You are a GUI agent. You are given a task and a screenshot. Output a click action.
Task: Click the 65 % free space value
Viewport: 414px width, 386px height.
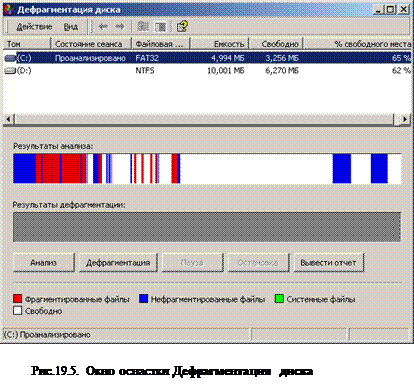point(401,58)
